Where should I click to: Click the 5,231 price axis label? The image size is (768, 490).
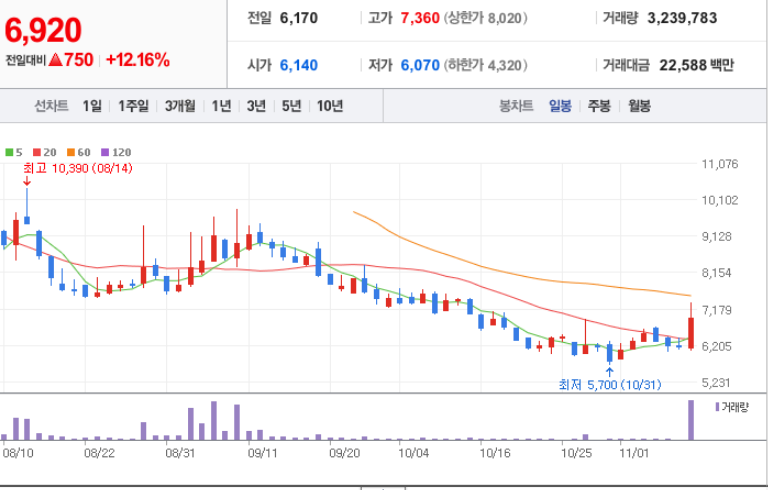coord(717,383)
